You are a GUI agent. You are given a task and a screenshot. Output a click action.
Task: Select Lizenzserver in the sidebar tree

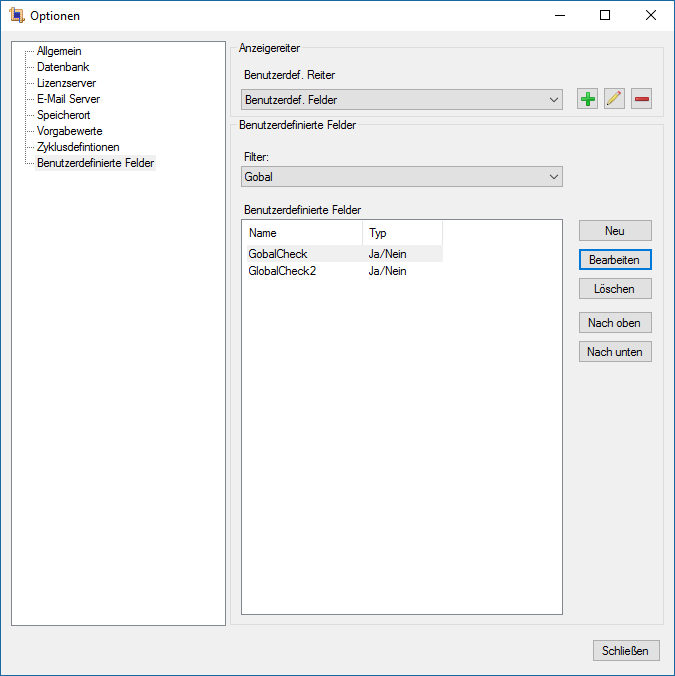click(x=66, y=83)
